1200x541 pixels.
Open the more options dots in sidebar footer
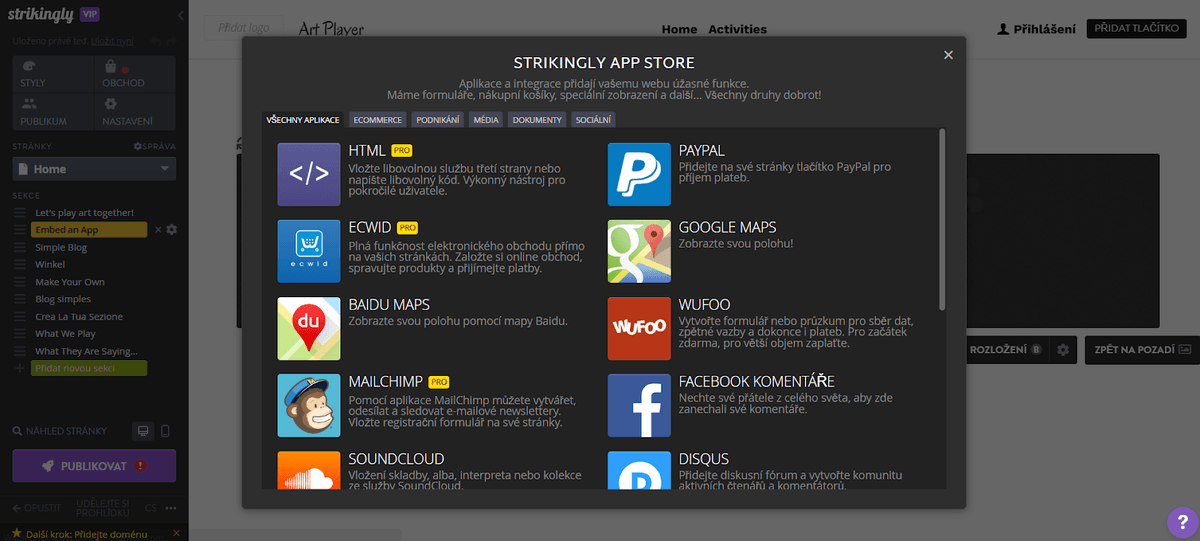click(x=171, y=508)
